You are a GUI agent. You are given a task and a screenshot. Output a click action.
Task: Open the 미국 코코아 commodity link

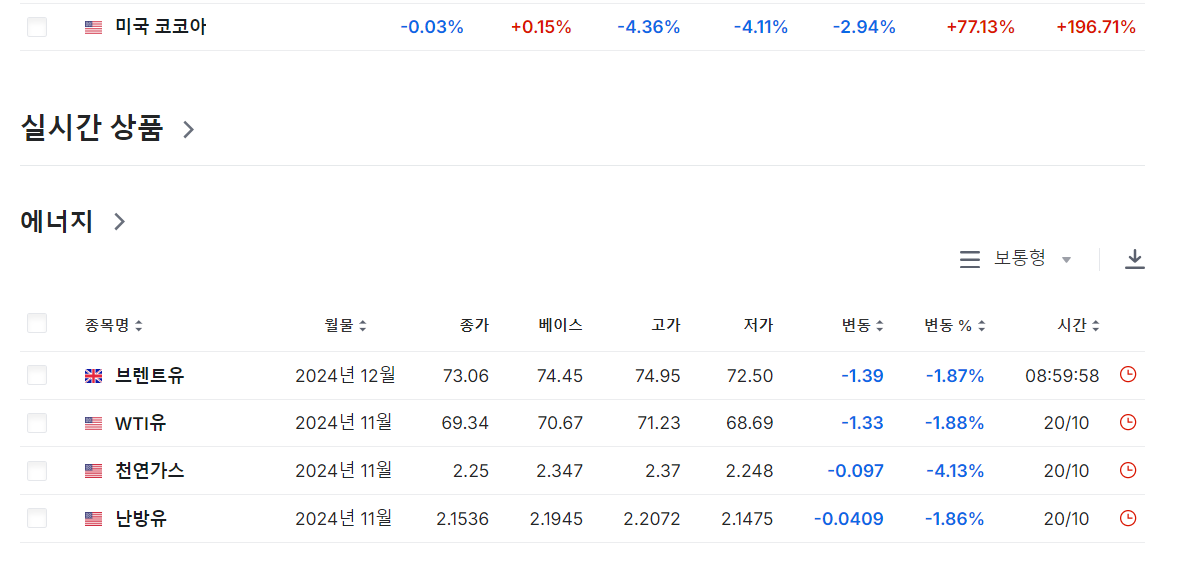pyautogui.click(x=161, y=27)
